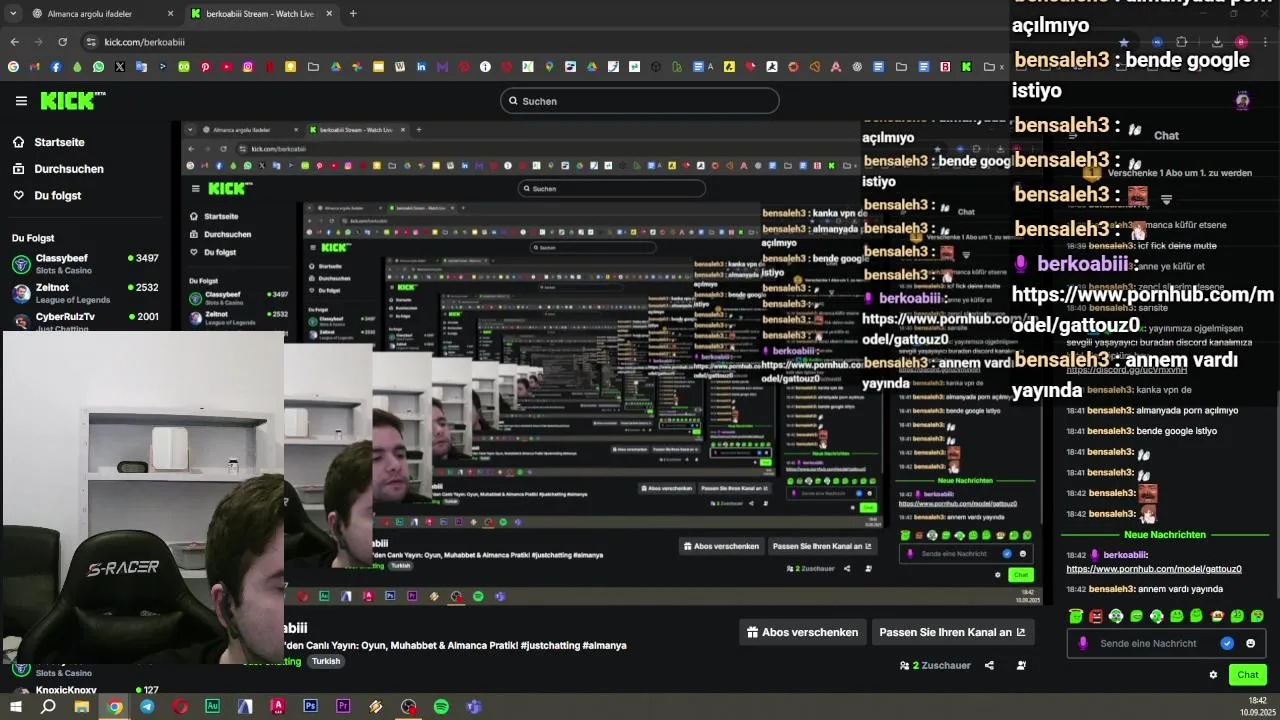This screenshot has height=720, width=1280.
Task: Expand the bookmarks overflow chevron
Action: click(1001, 67)
